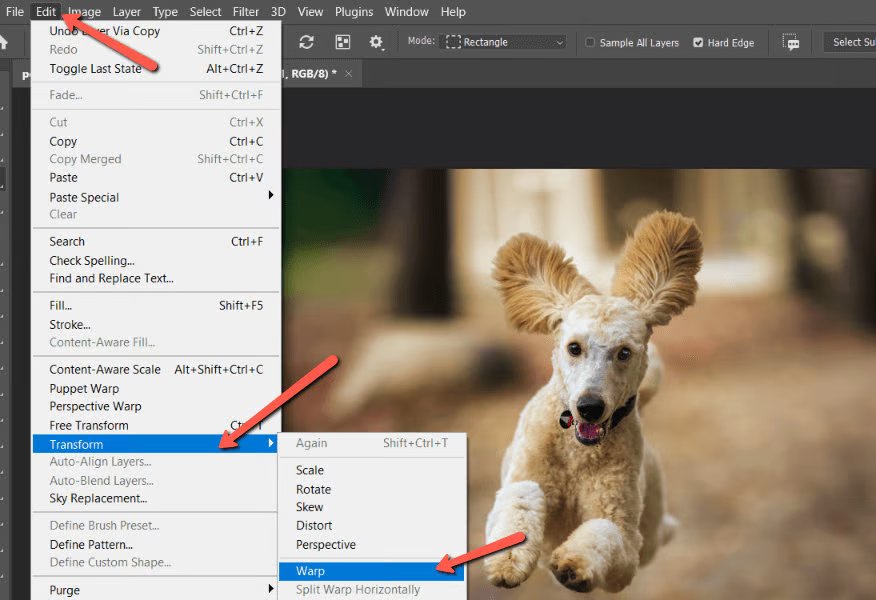Select Puppet Warp in Edit menu
Screen dimensions: 876x600
[x=84, y=388]
